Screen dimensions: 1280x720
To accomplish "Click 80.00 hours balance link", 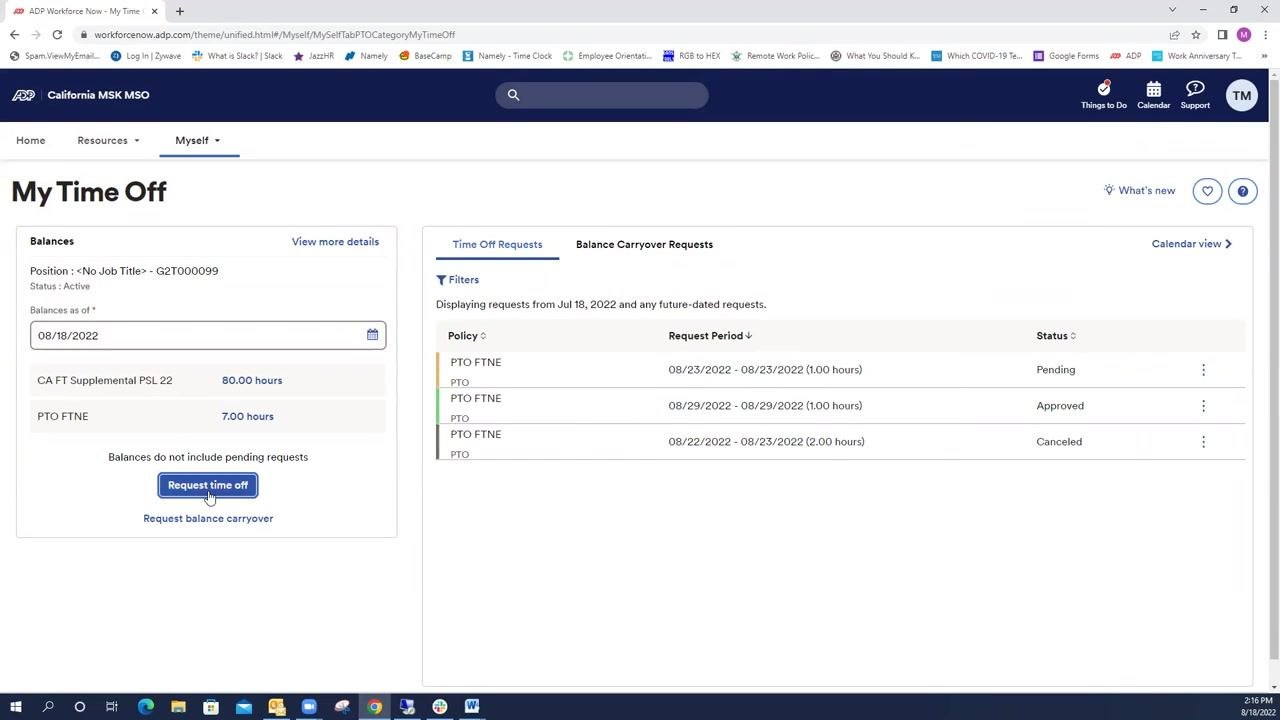I will click(x=252, y=380).
